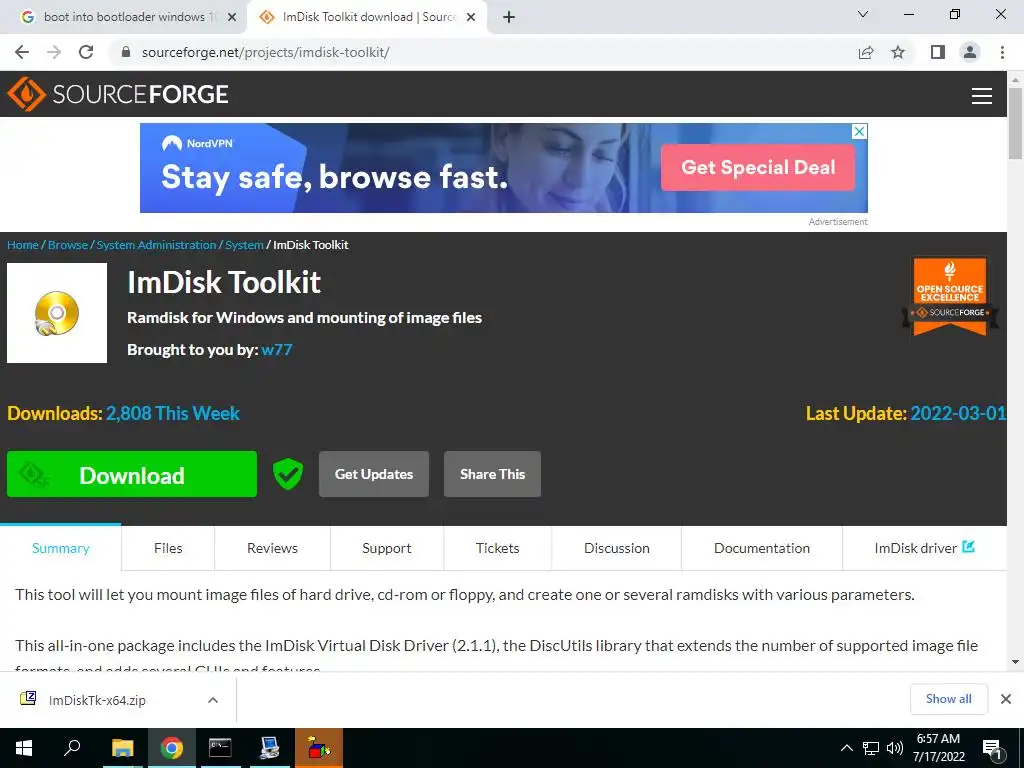
Task: Open Chrome three-dot menu
Action: 1002,52
